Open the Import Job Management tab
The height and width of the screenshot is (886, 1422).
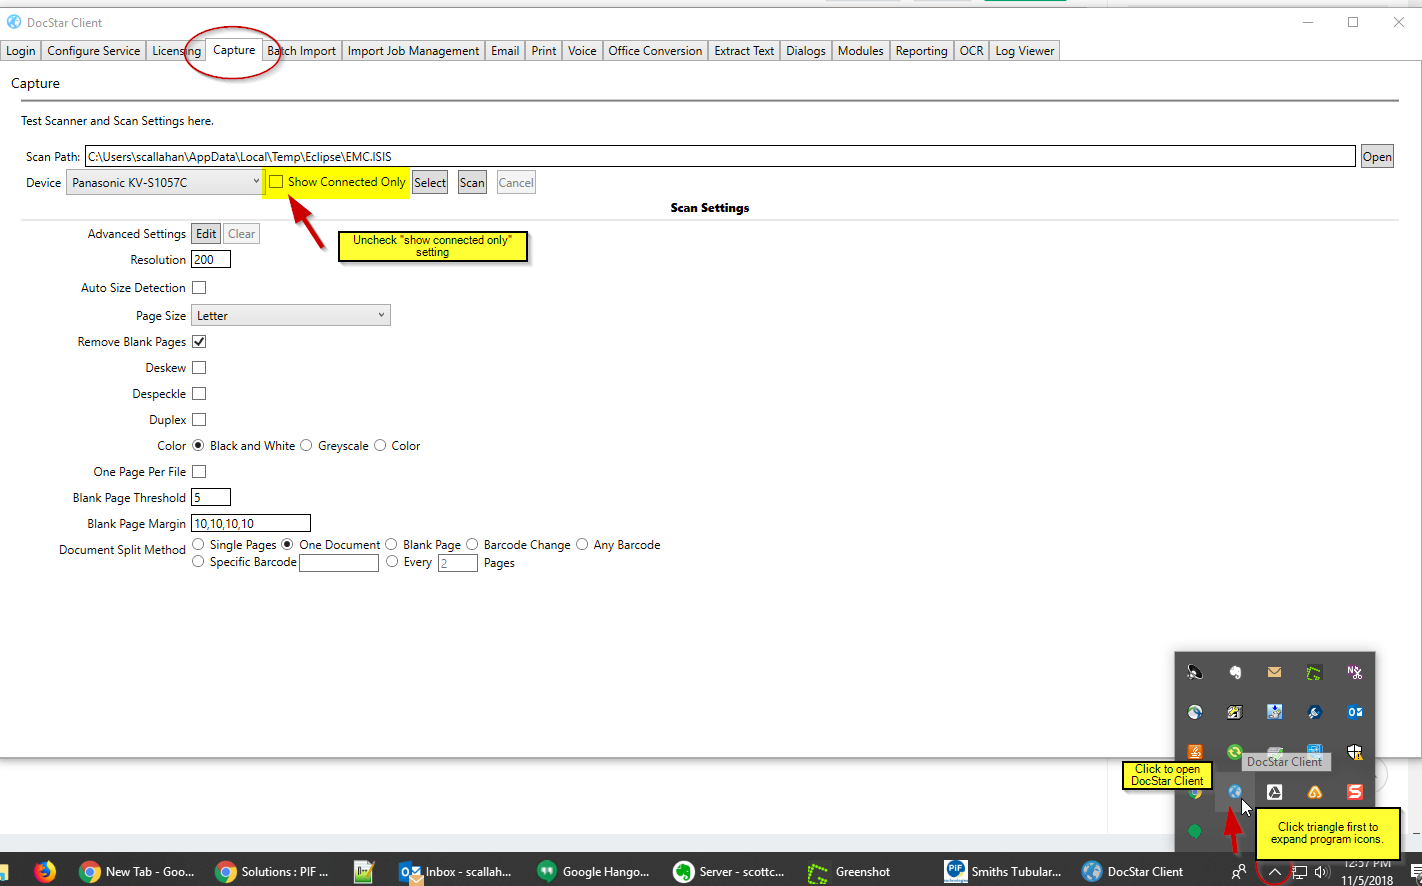413,51
